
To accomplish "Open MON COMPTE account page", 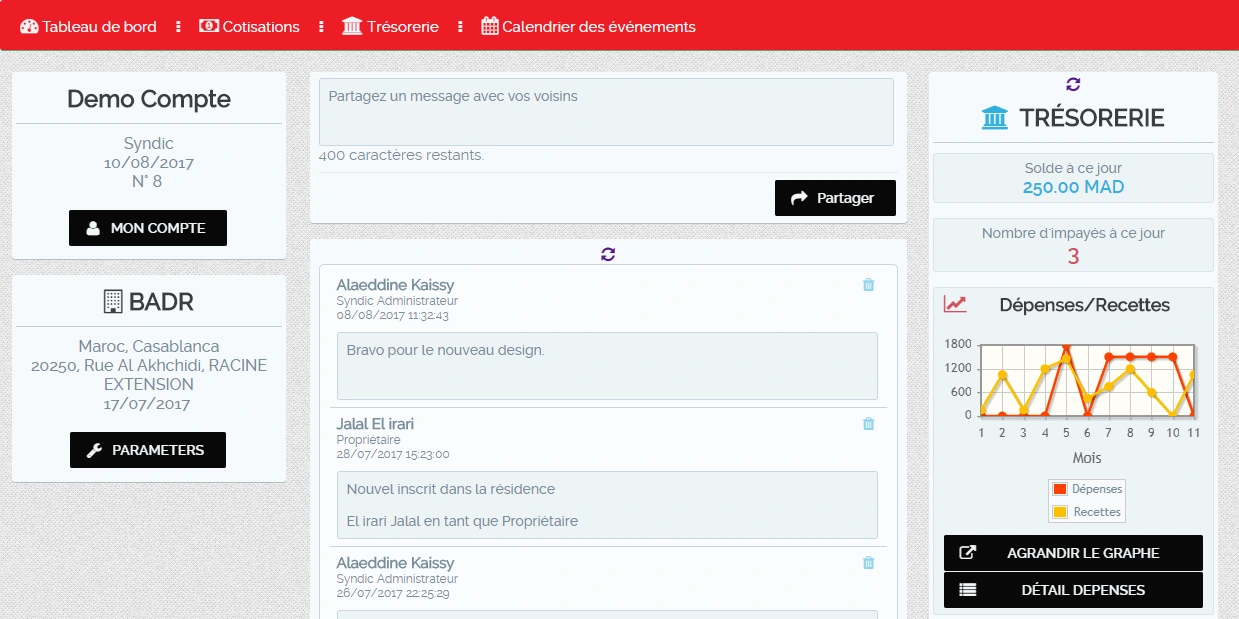I will (148, 228).
